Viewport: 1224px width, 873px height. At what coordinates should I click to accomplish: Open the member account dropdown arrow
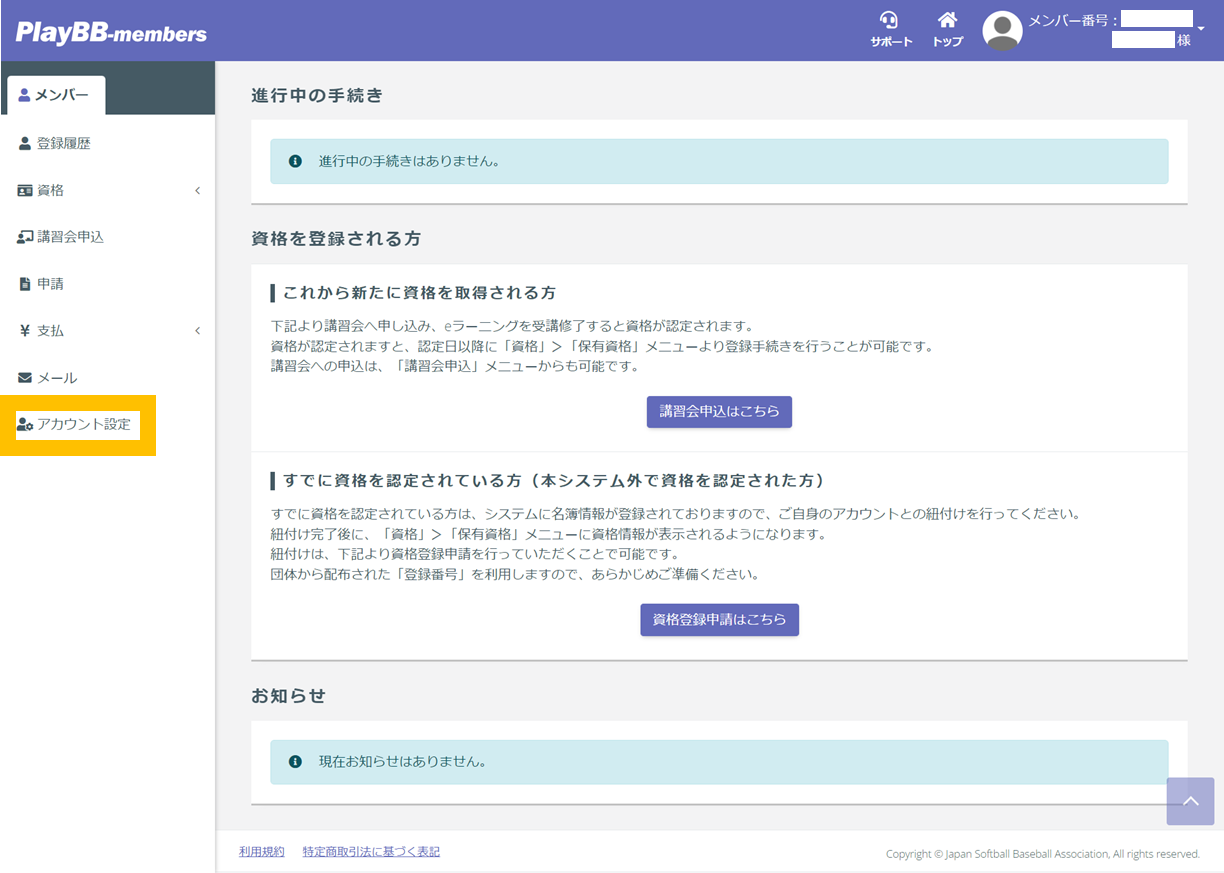tap(1201, 29)
